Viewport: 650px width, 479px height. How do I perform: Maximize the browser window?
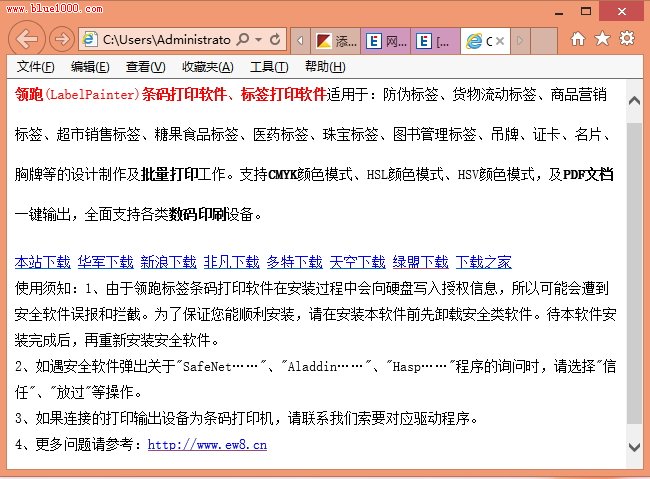(x=586, y=11)
